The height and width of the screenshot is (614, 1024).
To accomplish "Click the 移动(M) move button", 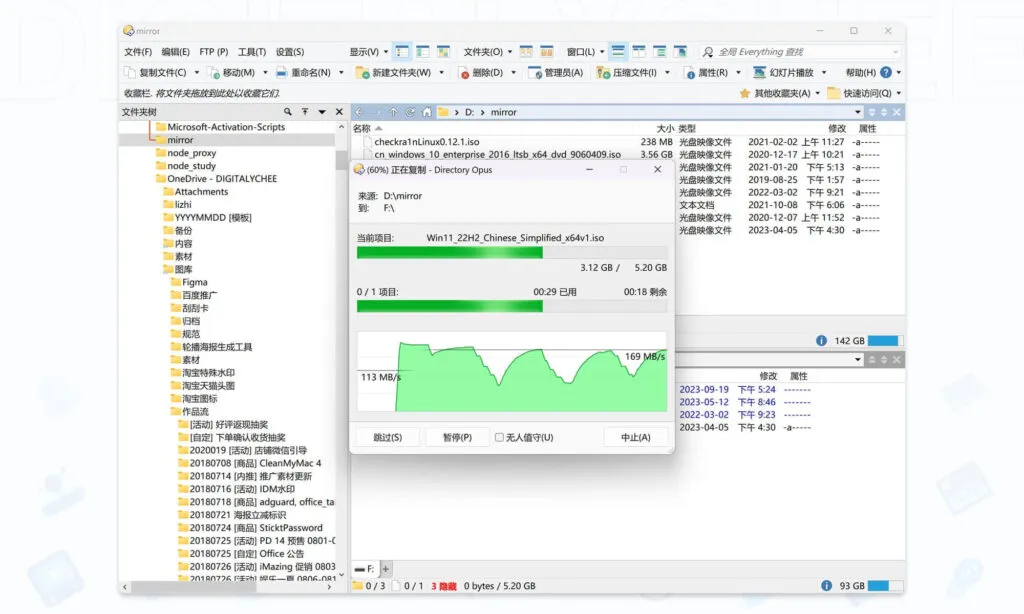I will (231, 73).
